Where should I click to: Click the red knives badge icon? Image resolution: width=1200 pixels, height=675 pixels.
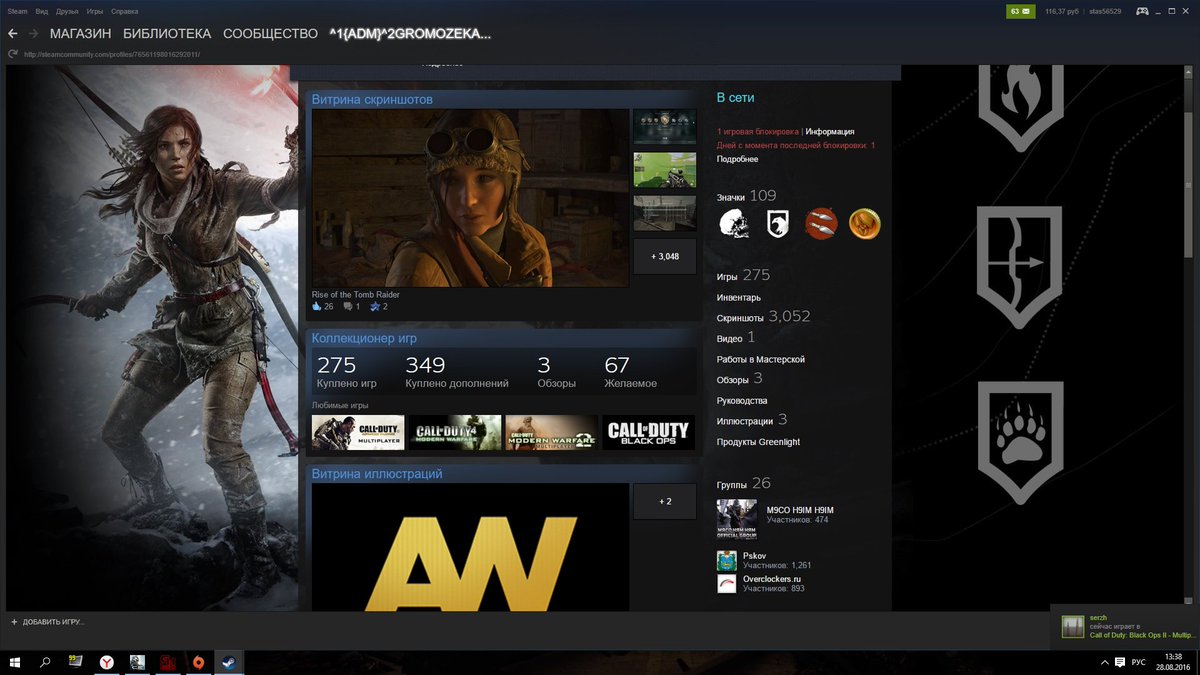pyautogui.click(x=821, y=224)
